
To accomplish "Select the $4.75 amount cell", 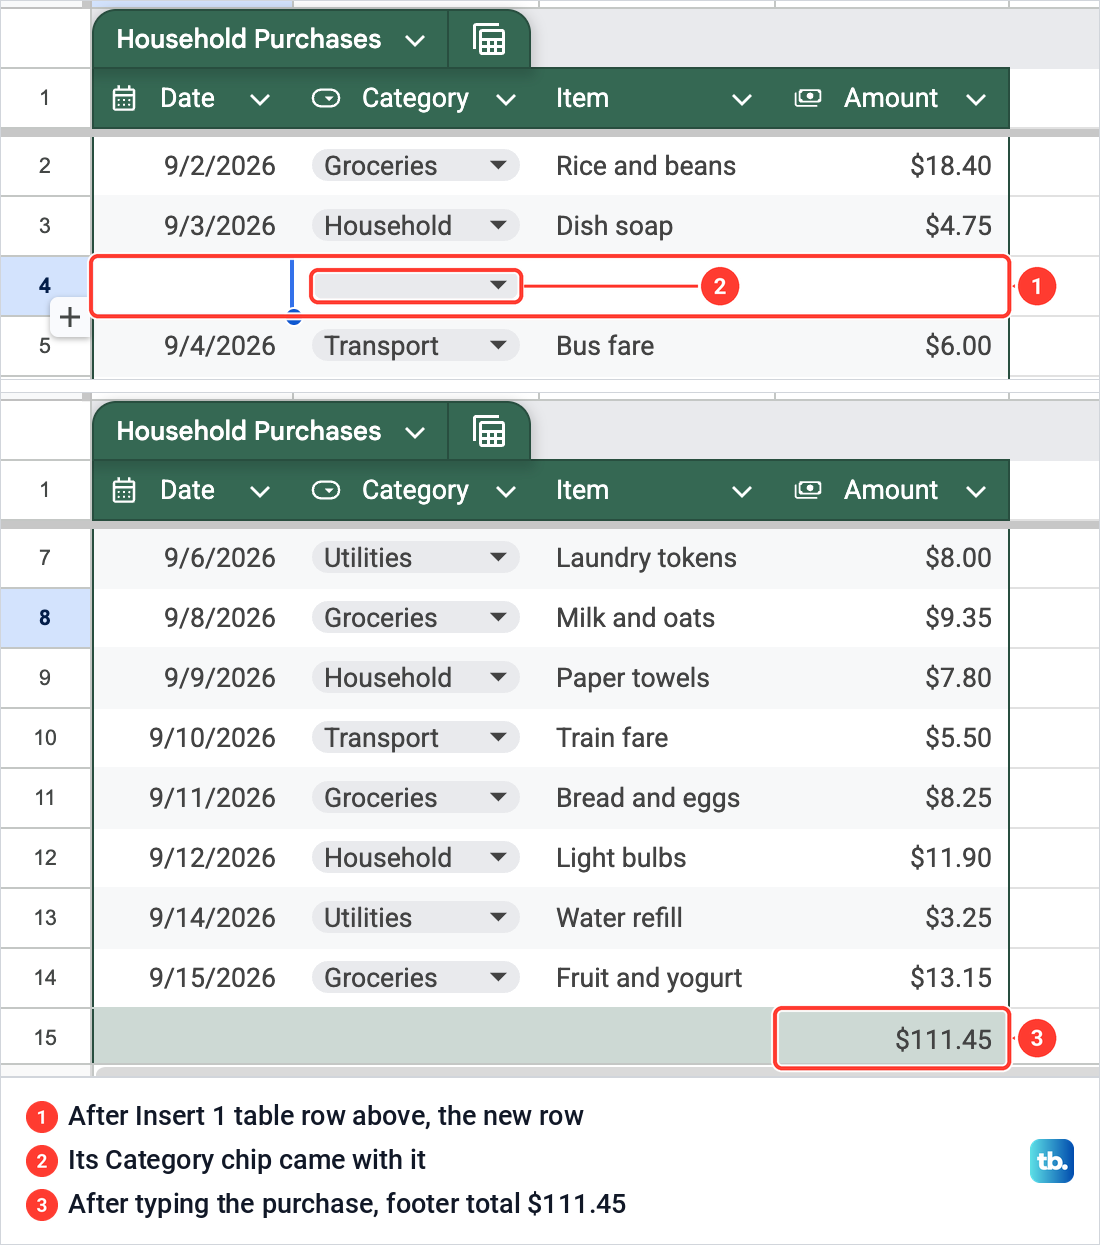I will pyautogui.click(x=892, y=226).
